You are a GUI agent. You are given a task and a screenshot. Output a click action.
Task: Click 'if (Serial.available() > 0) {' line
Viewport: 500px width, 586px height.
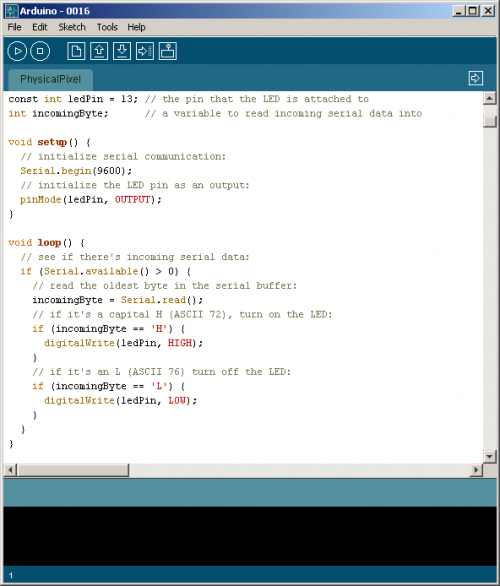(x=105, y=271)
